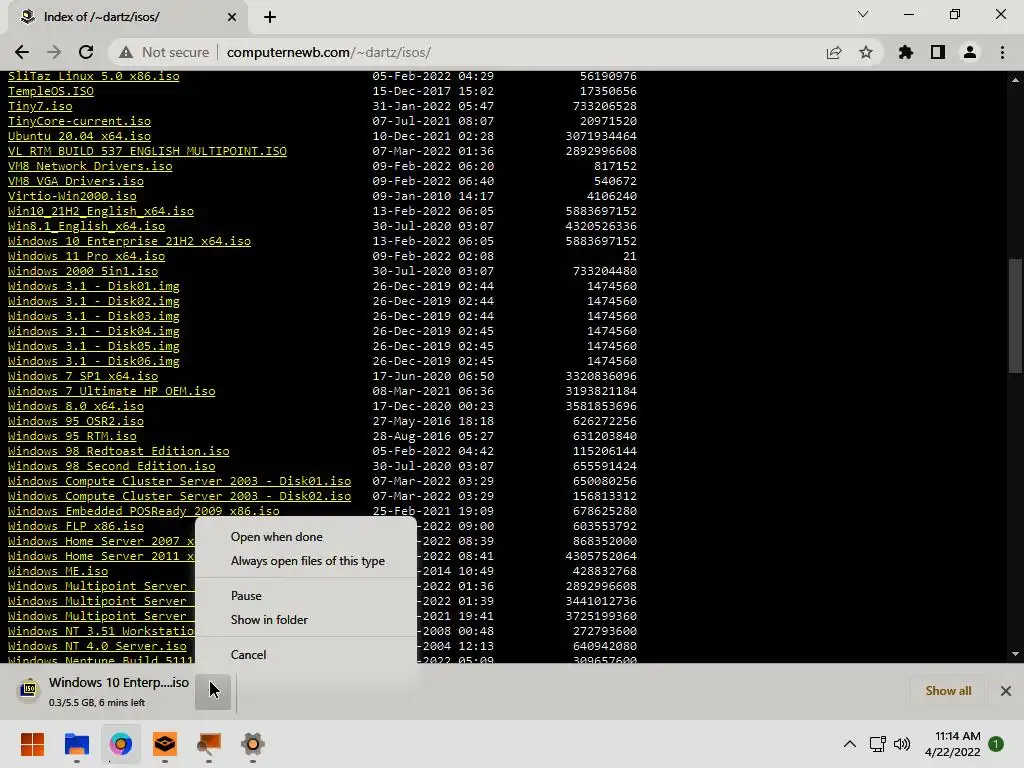Download Ubuntu_20.04_x64.iso

pyautogui.click(x=79, y=136)
